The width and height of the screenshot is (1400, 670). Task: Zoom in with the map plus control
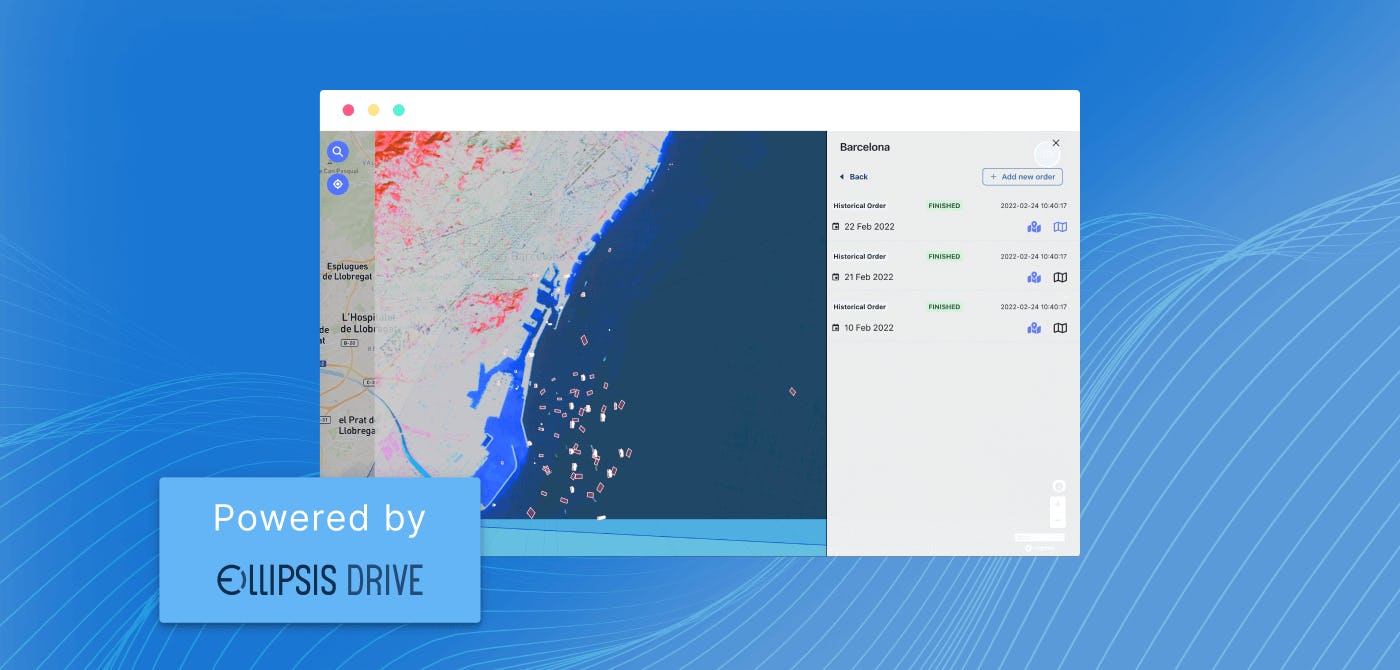1058,504
